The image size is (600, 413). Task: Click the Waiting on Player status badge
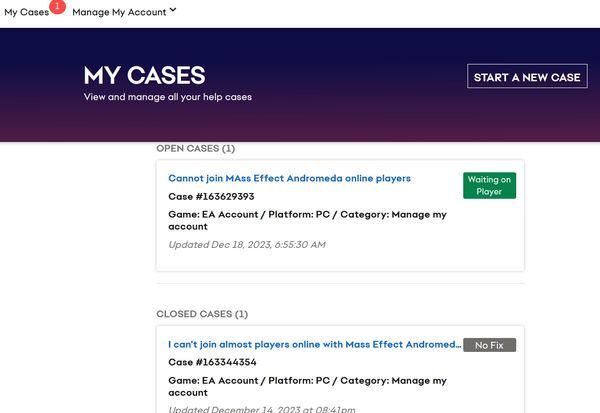489,186
